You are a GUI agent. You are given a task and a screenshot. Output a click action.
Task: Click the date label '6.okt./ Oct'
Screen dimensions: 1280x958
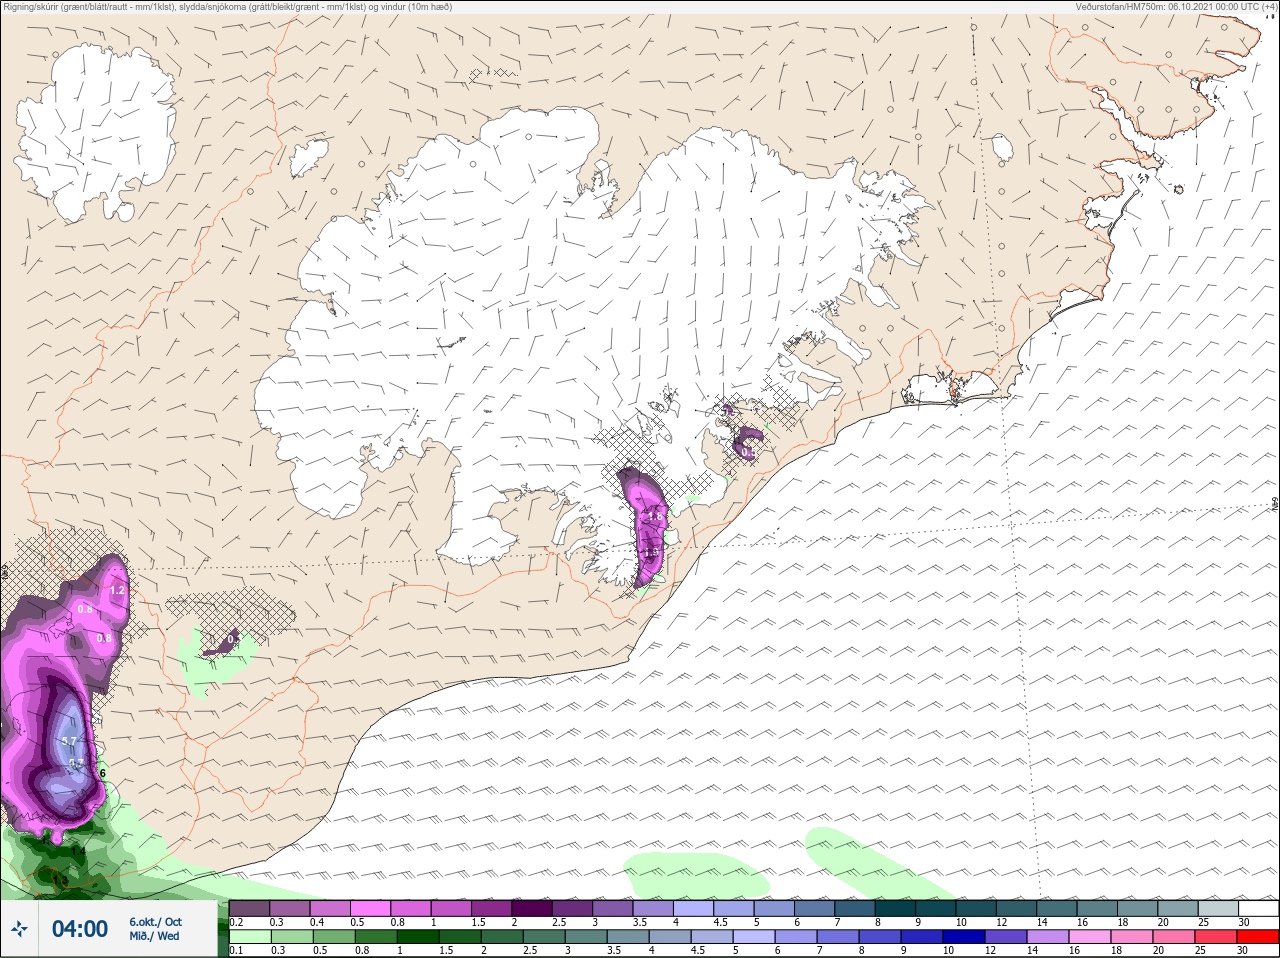tap(155, 922)
